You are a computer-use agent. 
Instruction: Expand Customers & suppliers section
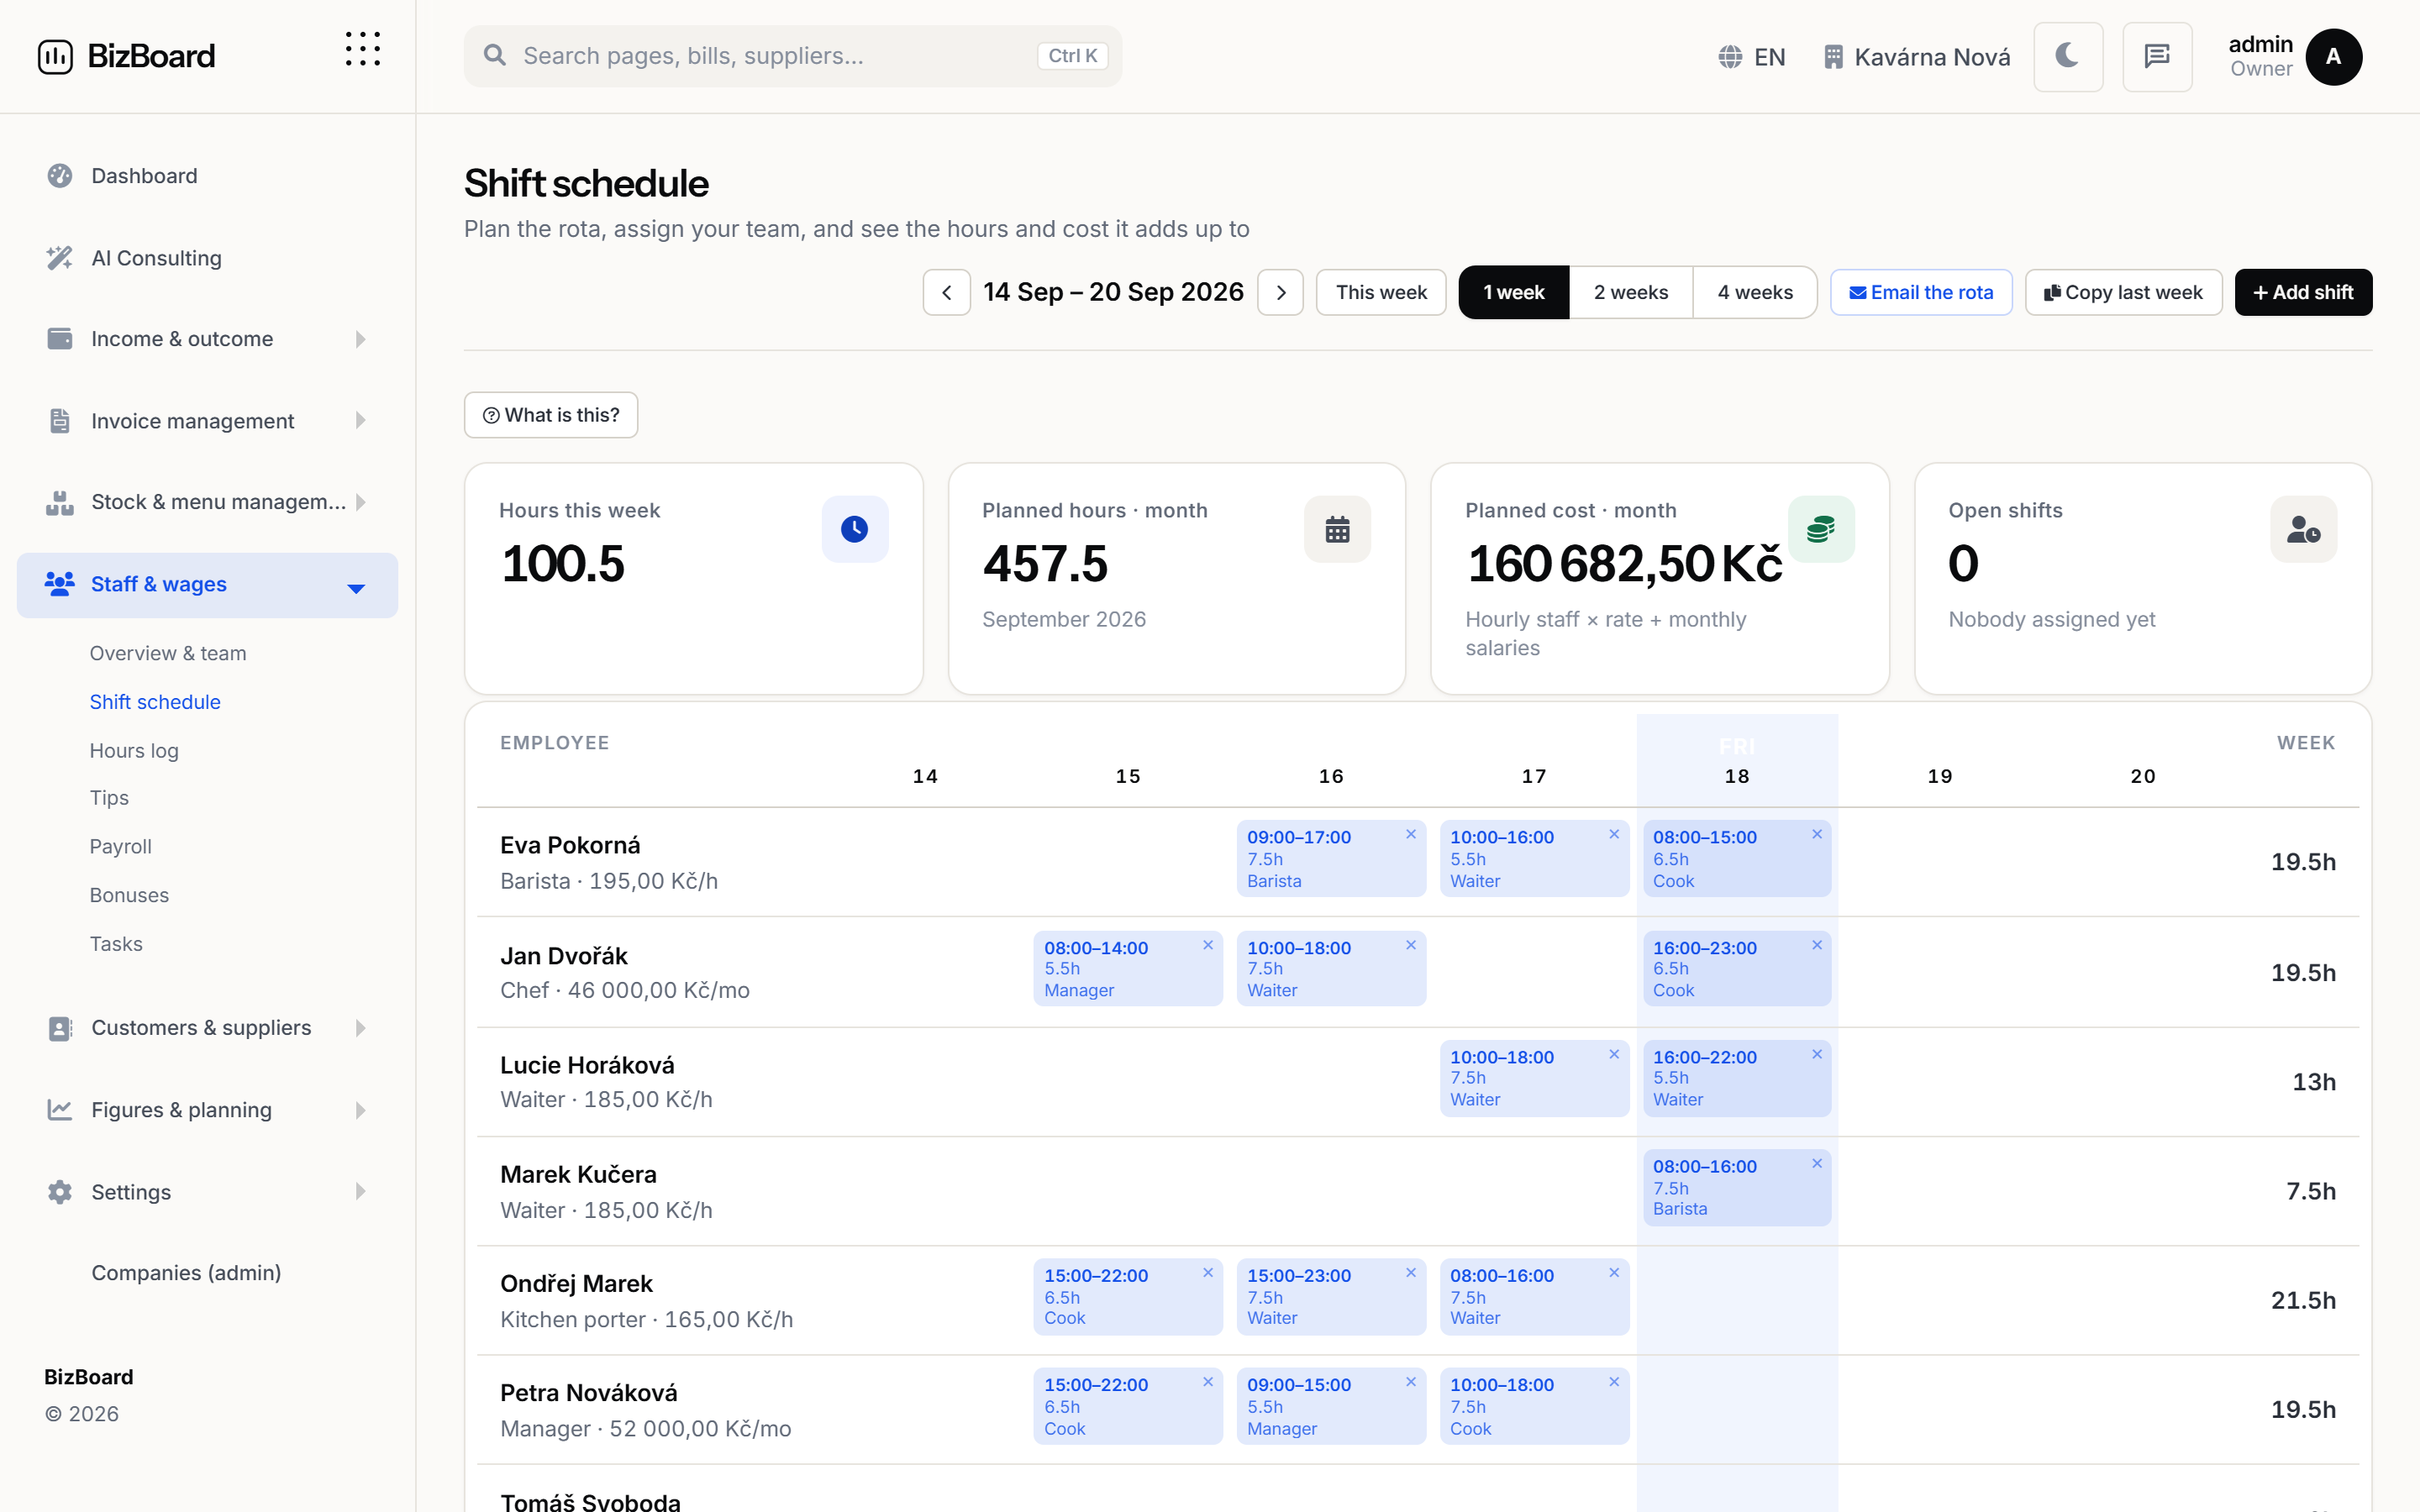coord(207,1028)
